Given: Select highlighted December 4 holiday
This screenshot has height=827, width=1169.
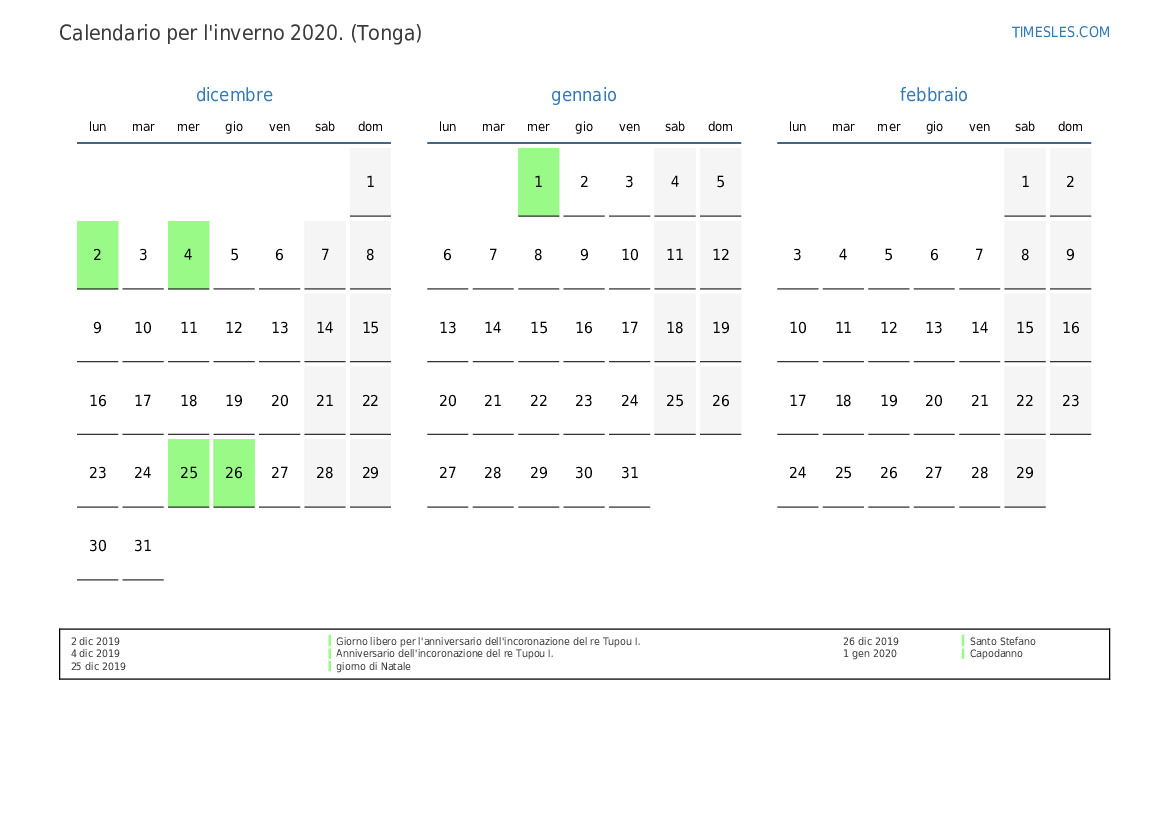Looking at the screenshot, I should pyautogui.click(x=189, y=255).
